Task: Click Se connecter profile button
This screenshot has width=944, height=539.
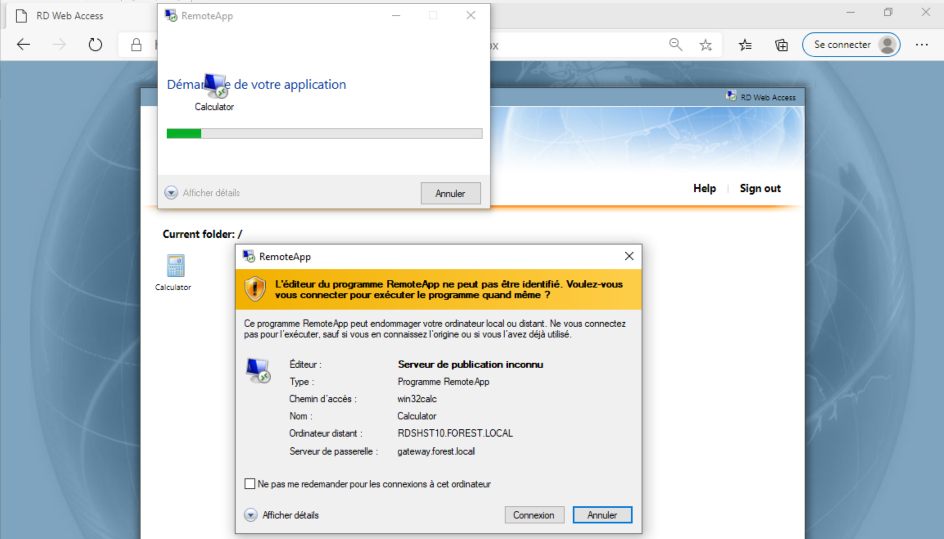Action: click(851, 45)
